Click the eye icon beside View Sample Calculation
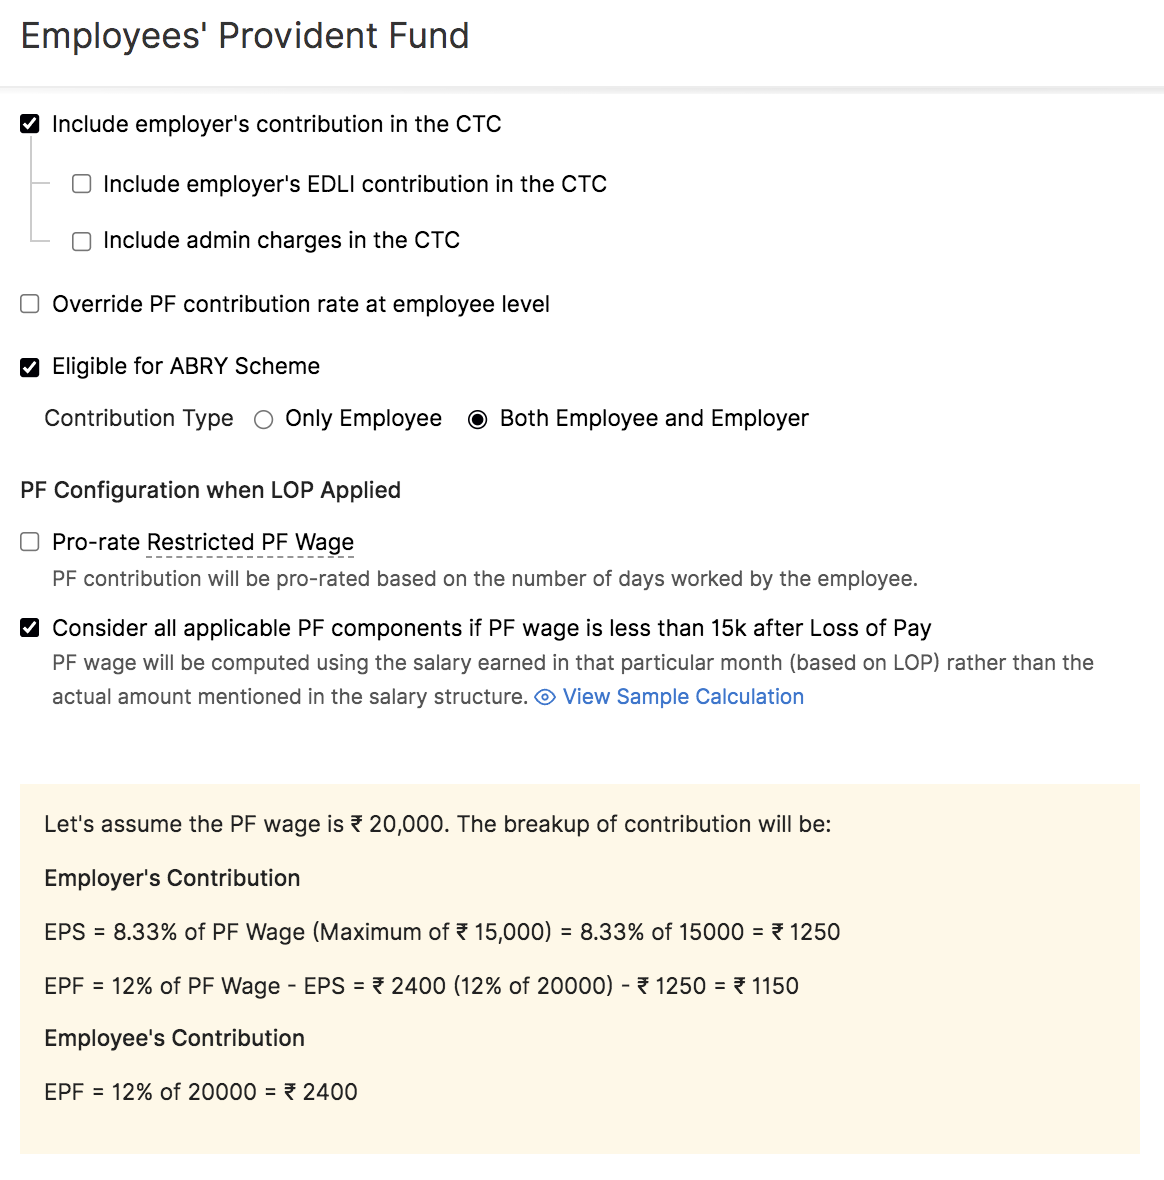Screen dimensions: 1164x1180 [x=545, y=697]
